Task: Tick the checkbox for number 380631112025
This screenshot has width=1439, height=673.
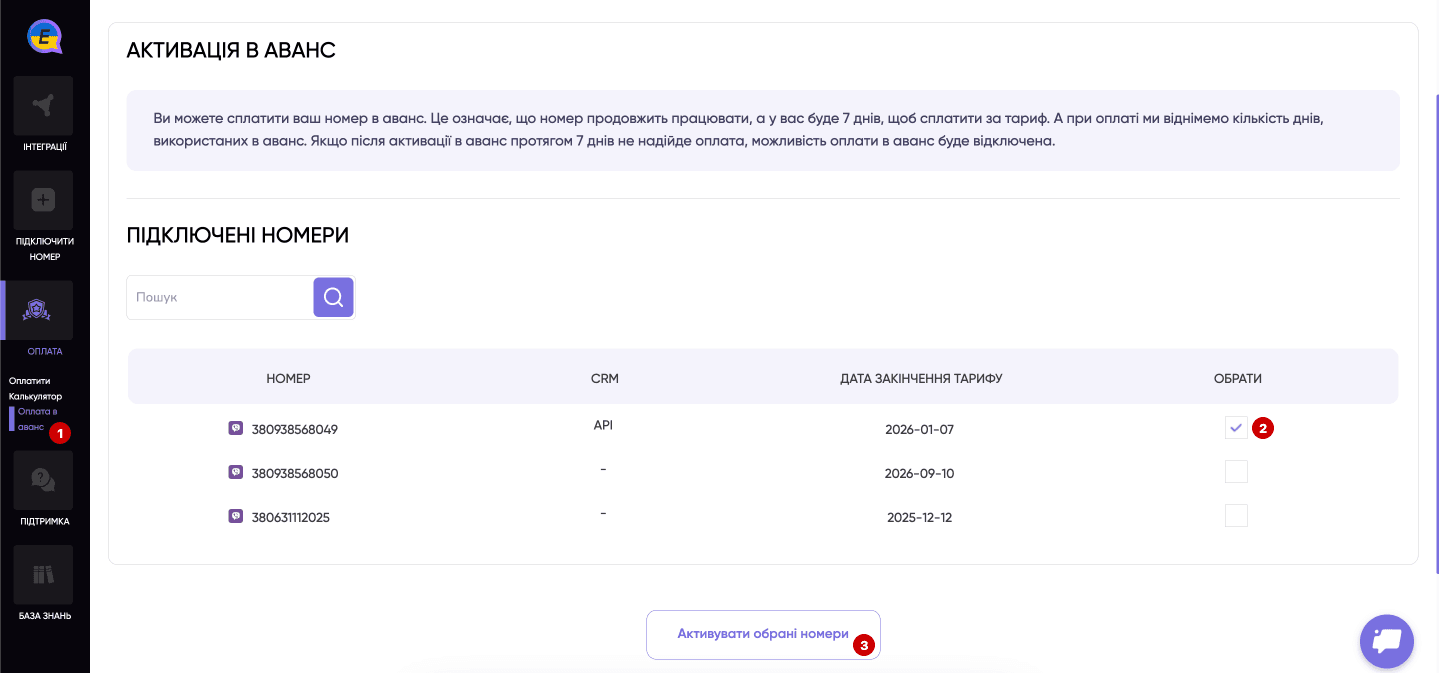Action: [x=1236, y=516]
